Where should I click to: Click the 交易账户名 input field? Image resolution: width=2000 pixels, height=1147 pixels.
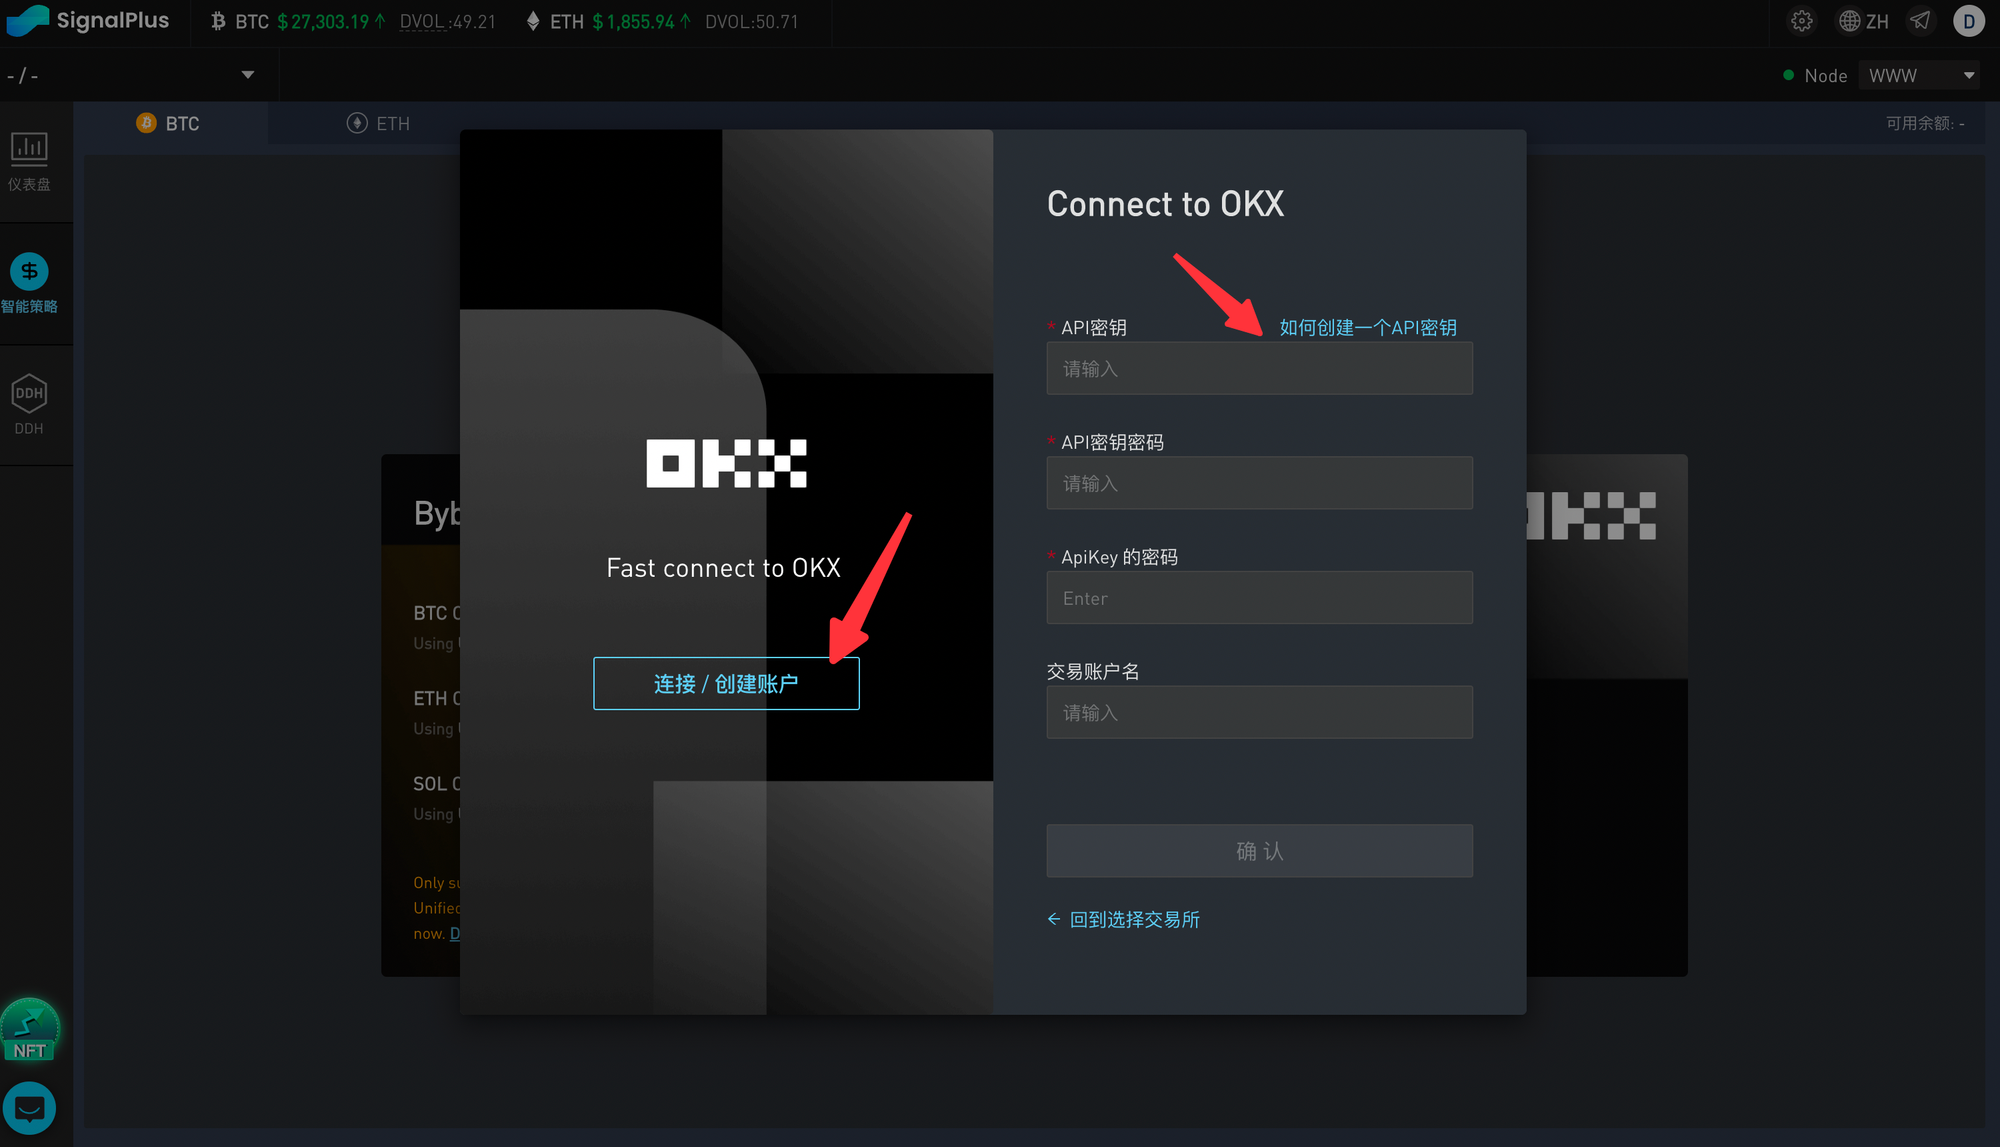[x=1259, y=712]
